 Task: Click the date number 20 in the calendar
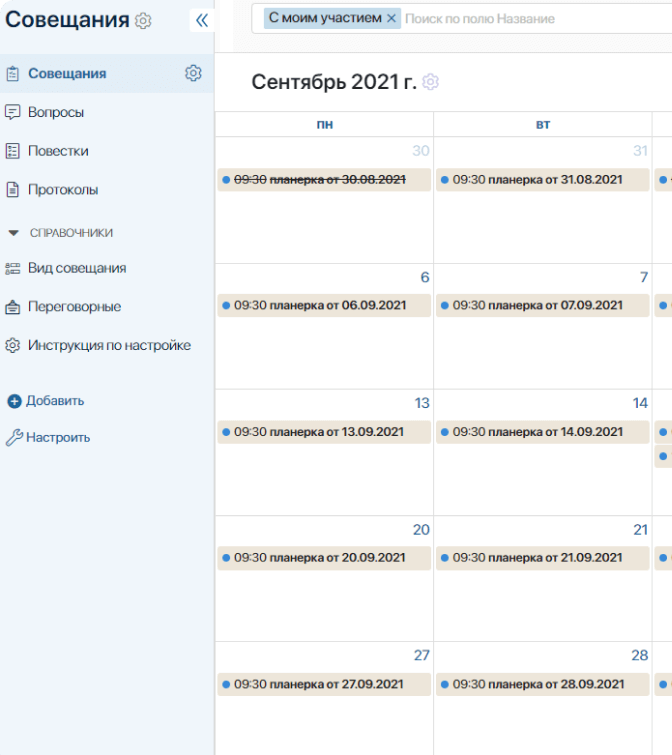[421, 529]
